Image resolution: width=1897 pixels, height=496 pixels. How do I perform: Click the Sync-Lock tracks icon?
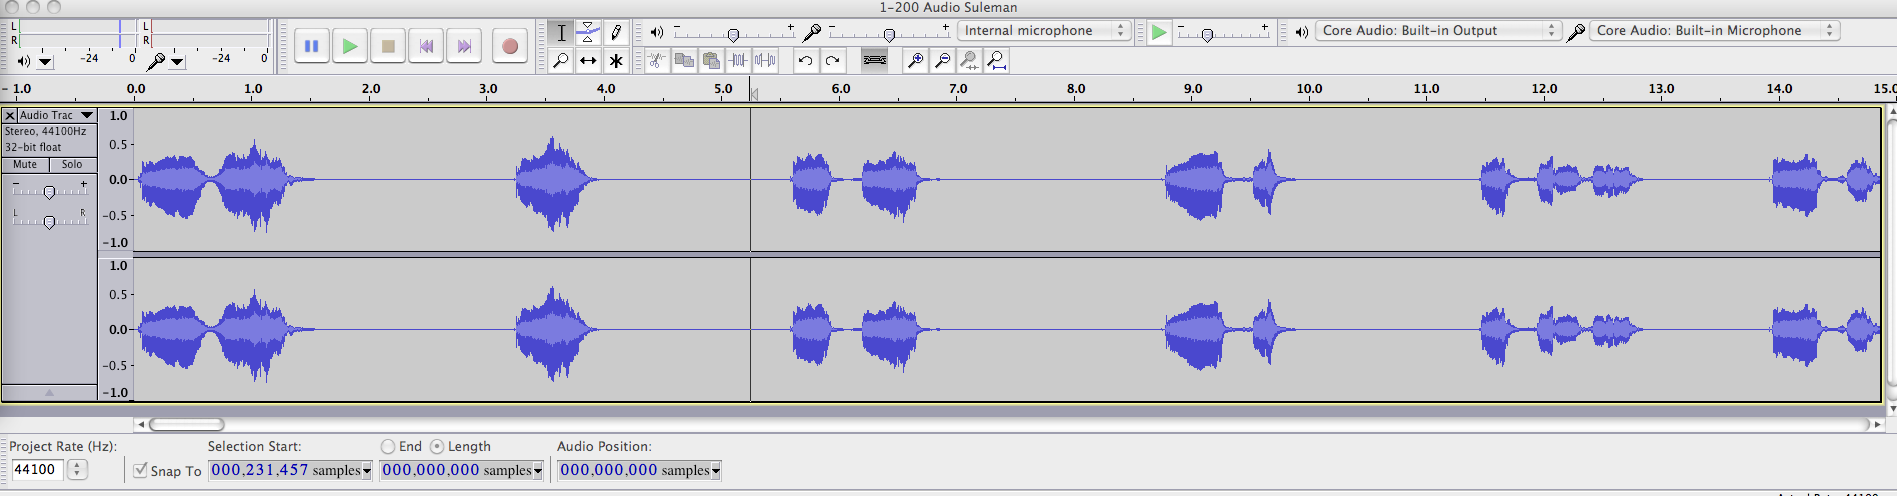point(874,60)
